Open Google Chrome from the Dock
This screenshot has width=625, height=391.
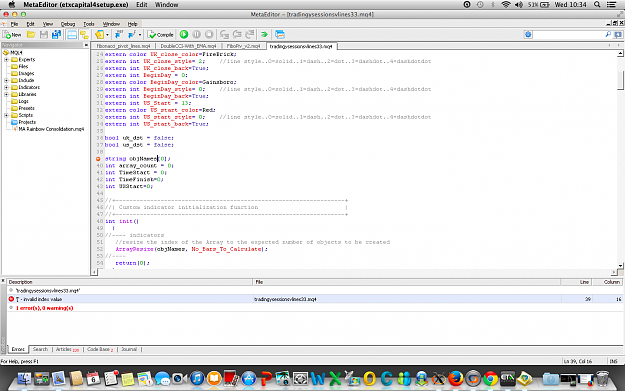click(491, 378)
